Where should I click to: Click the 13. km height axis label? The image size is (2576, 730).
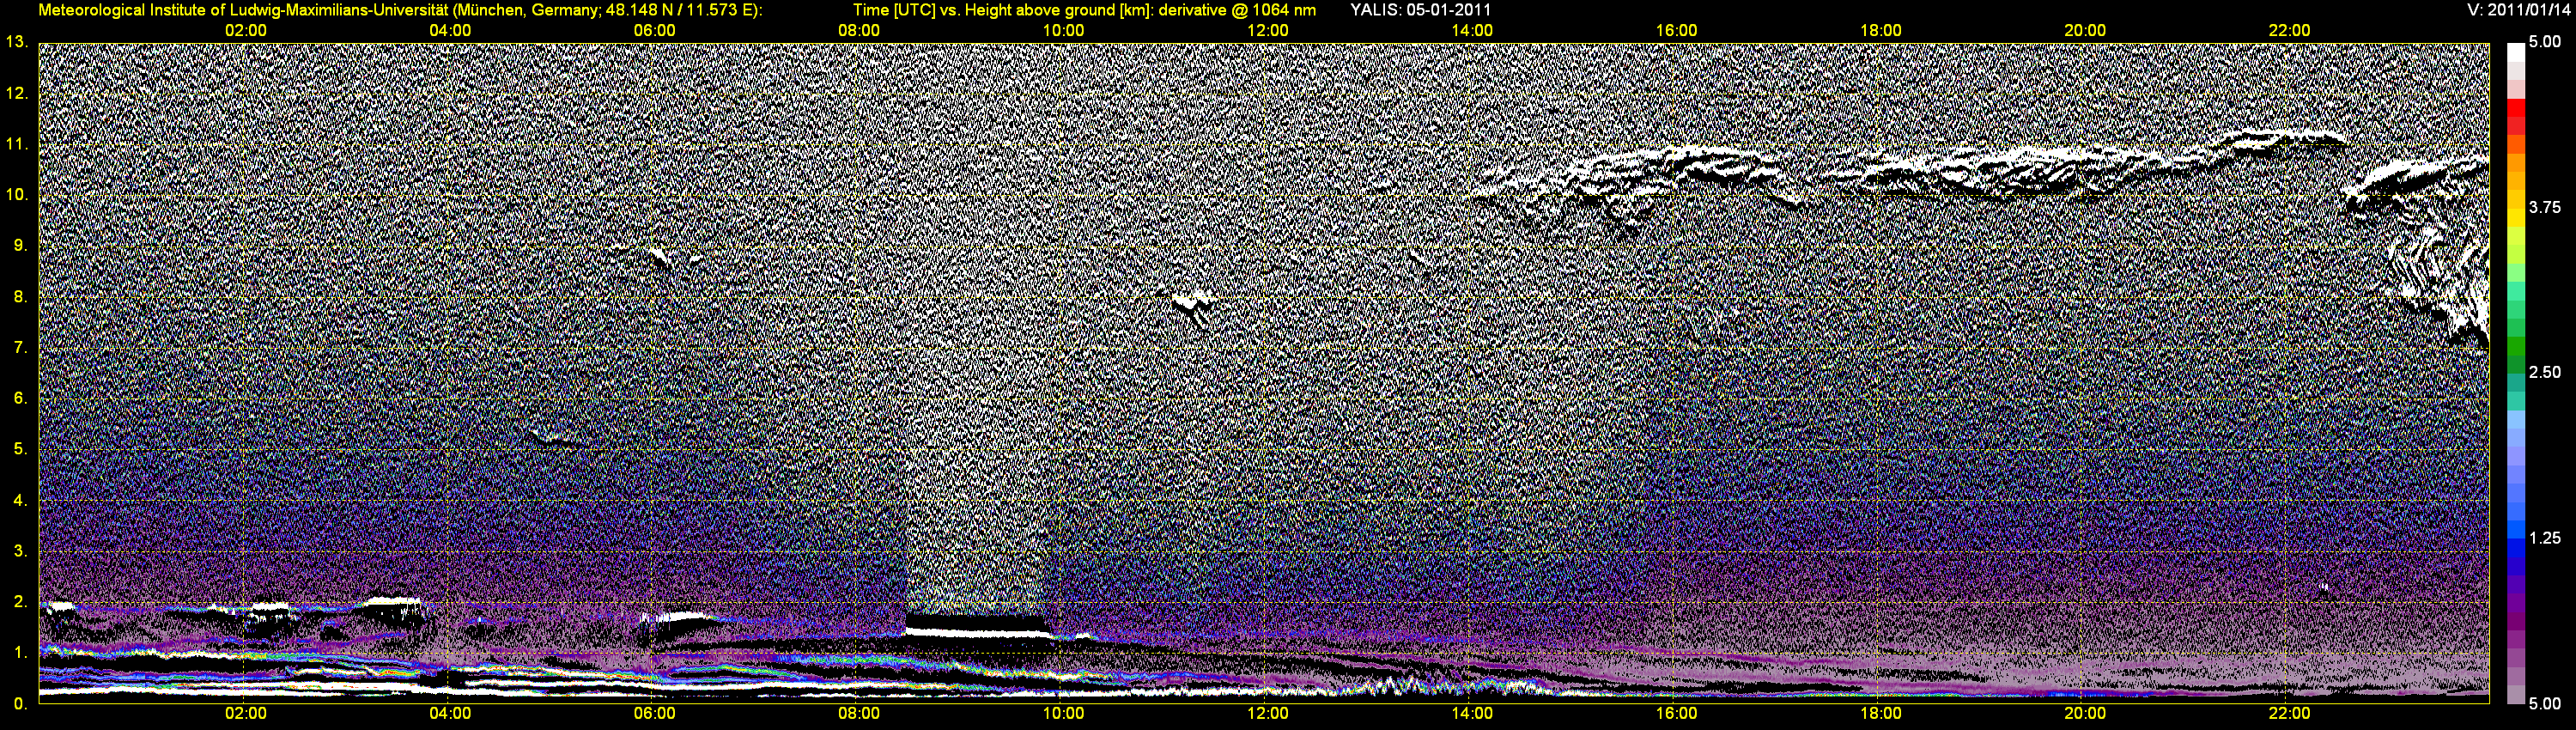[x=17, y=42]
